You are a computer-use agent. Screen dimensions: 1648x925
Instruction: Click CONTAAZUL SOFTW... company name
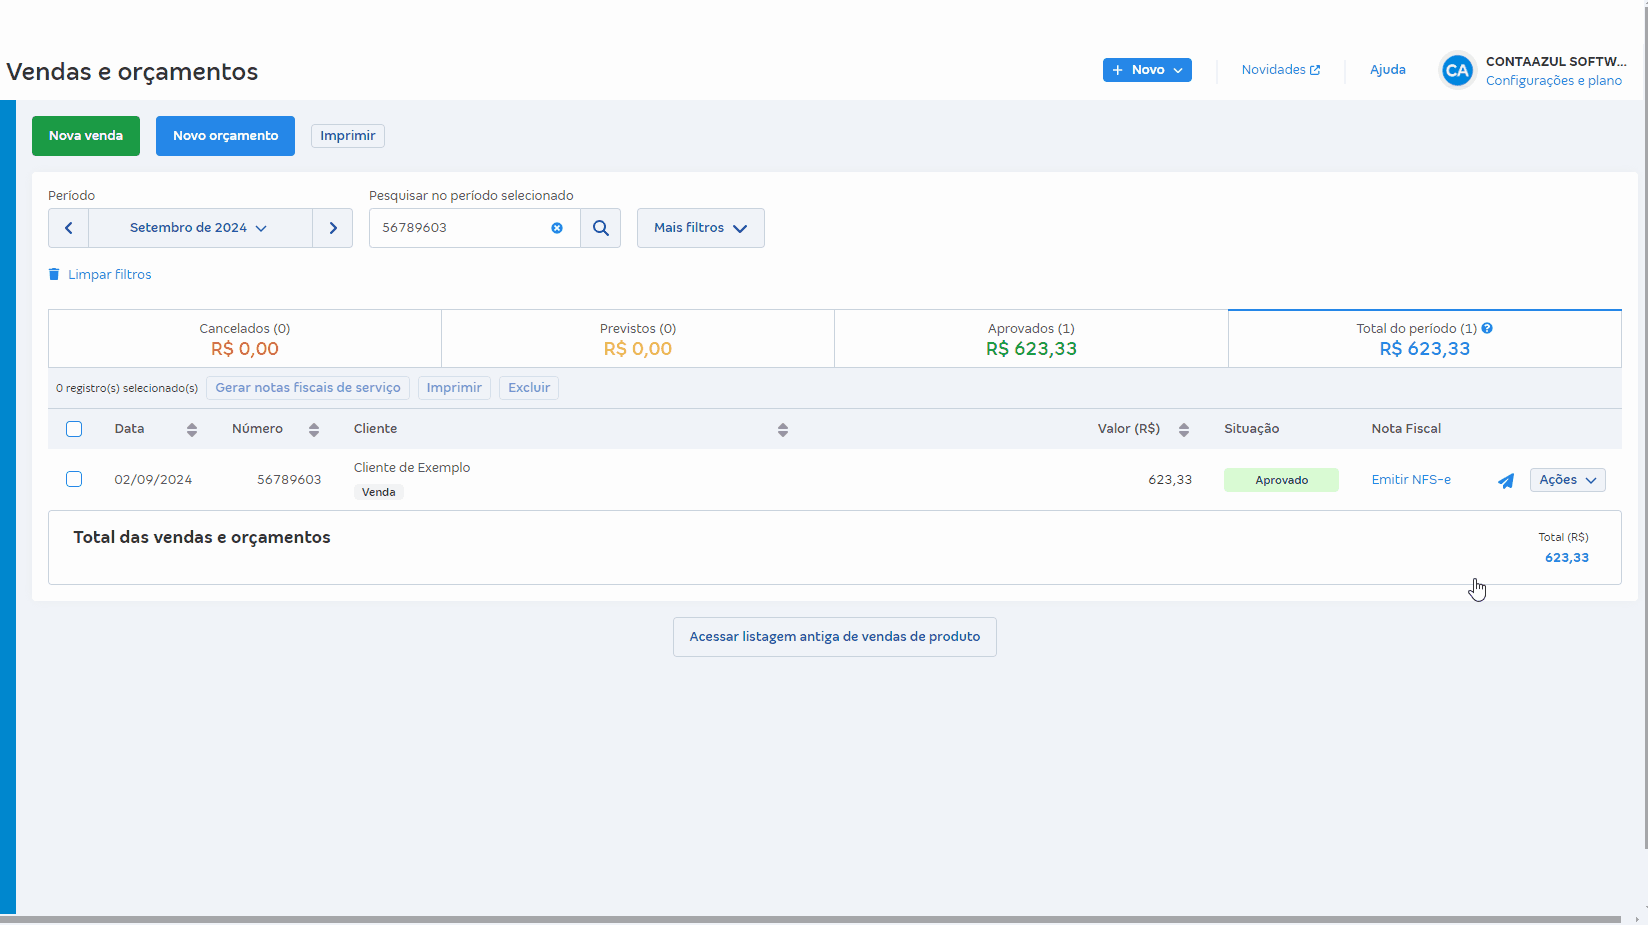click(1556, 62)
